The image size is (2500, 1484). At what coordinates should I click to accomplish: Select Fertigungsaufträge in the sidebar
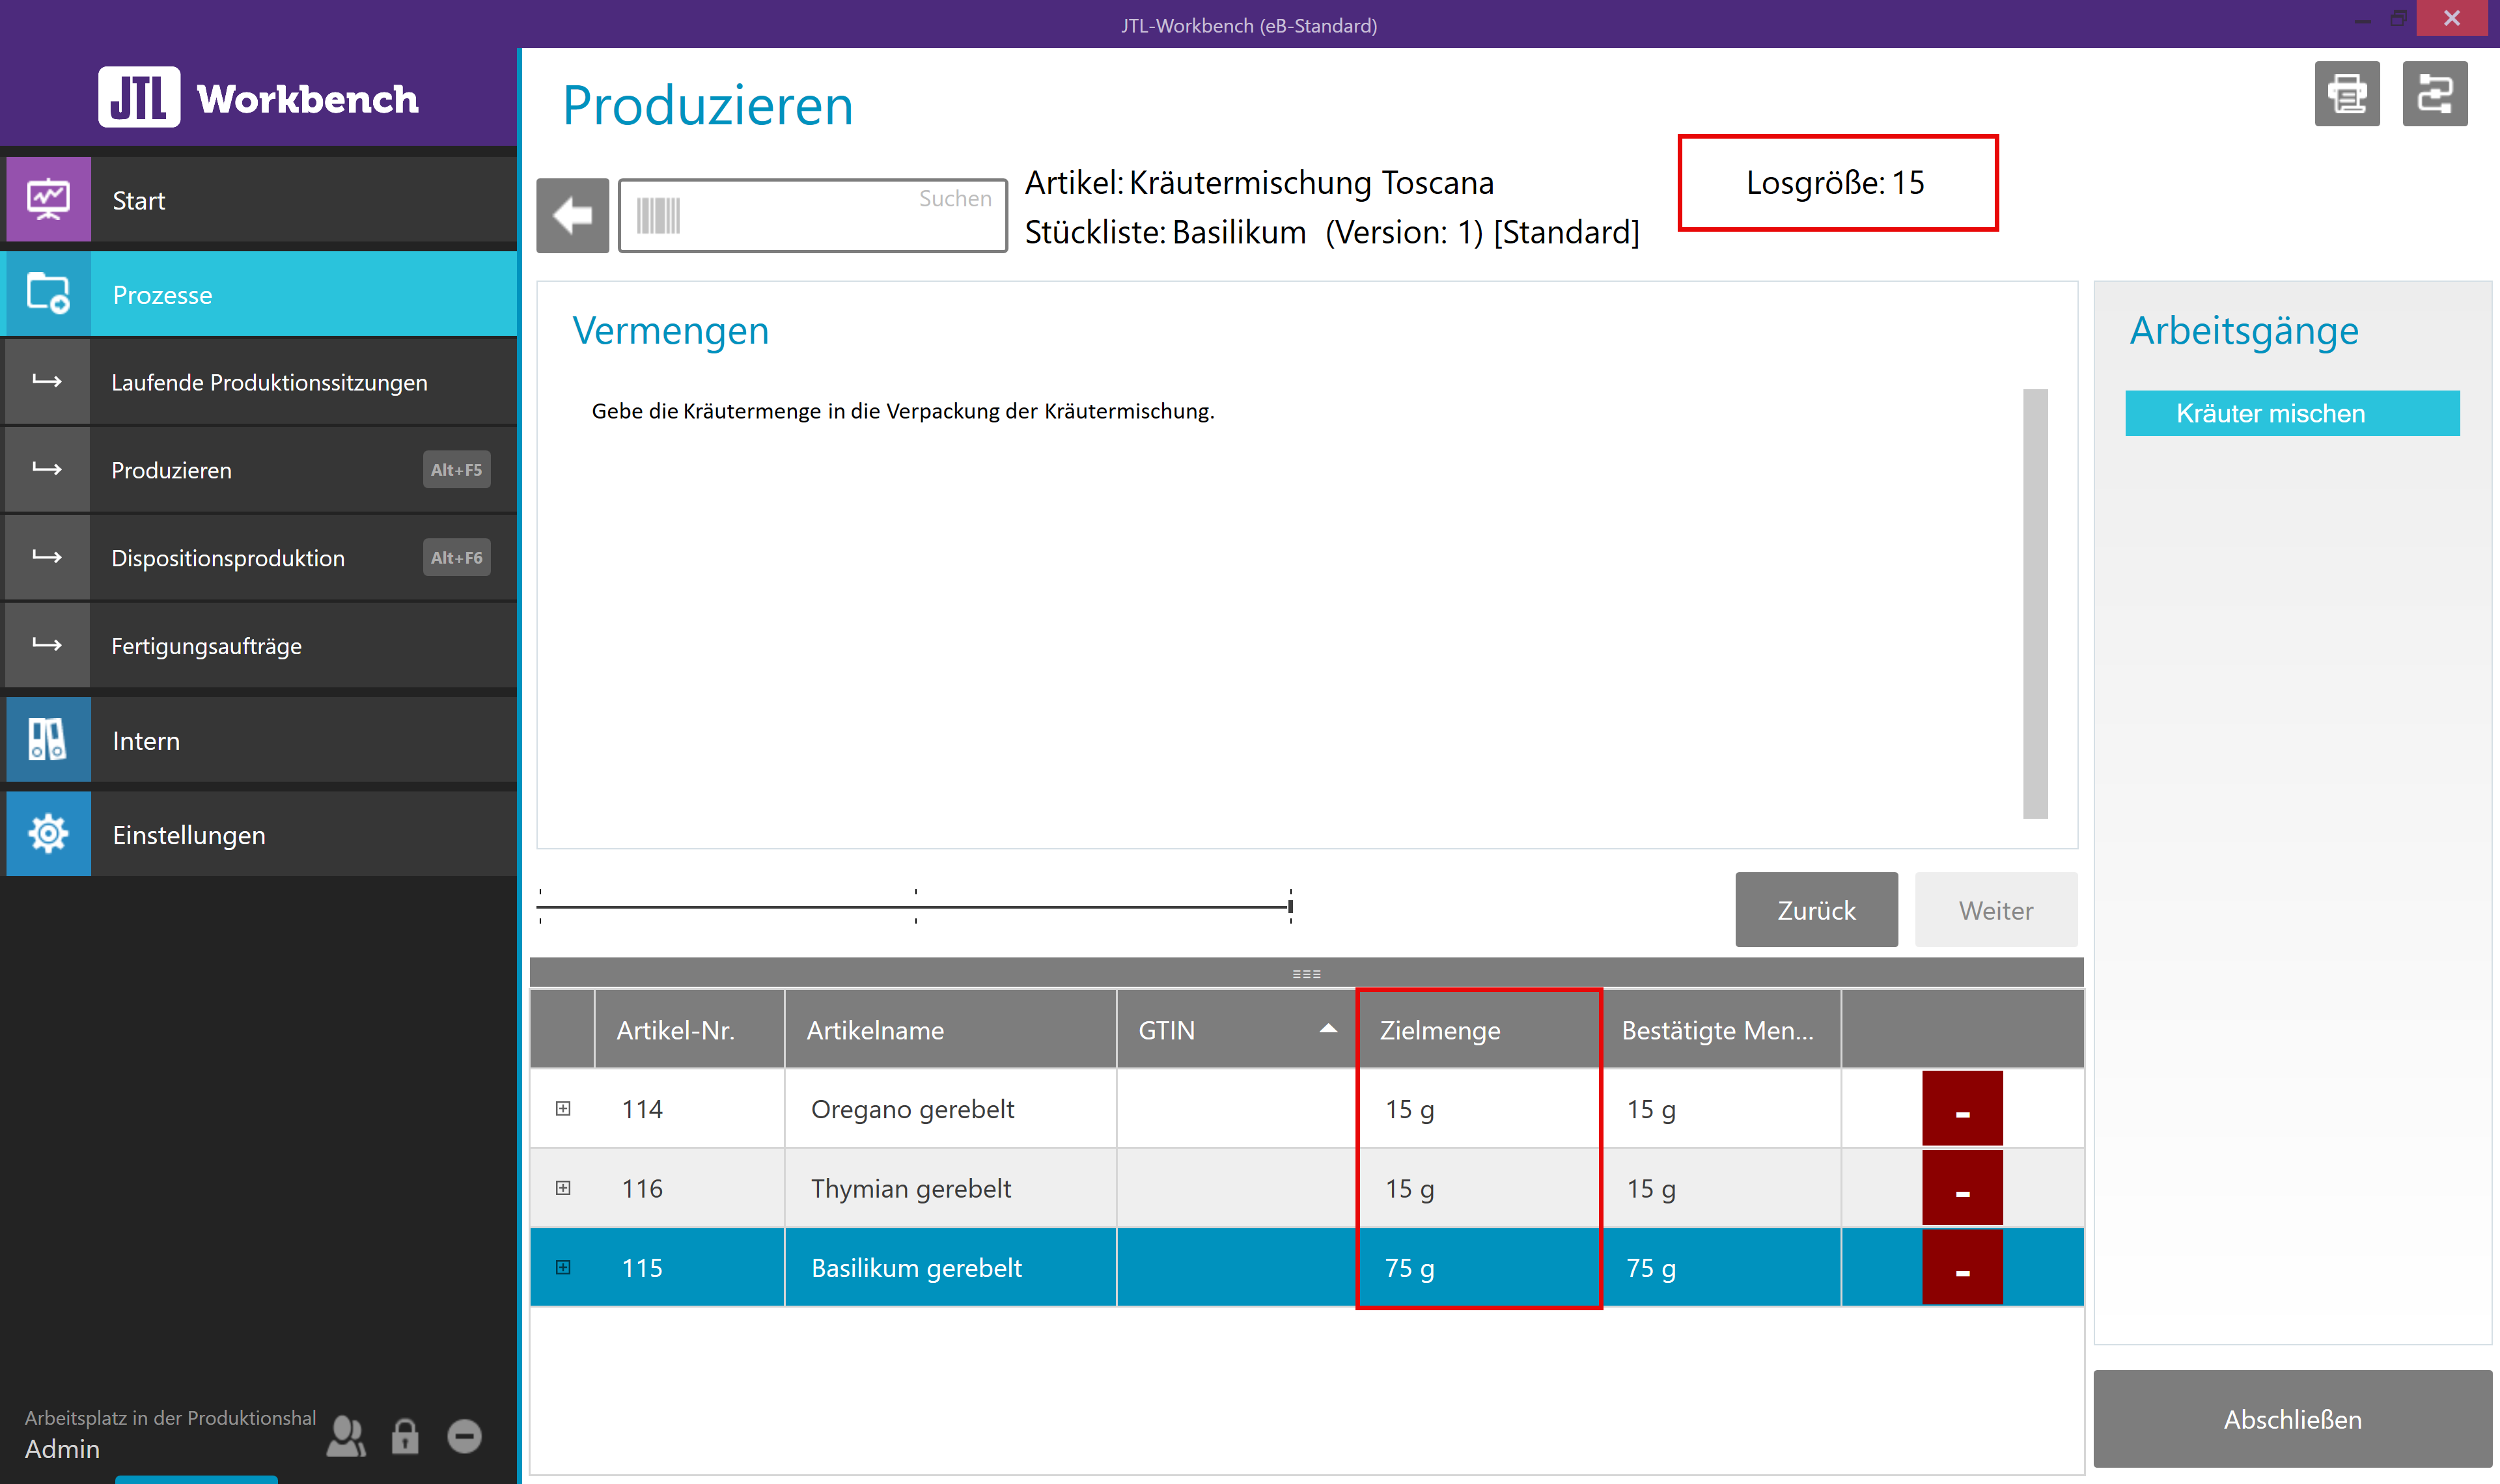click(x=206, y=646)
